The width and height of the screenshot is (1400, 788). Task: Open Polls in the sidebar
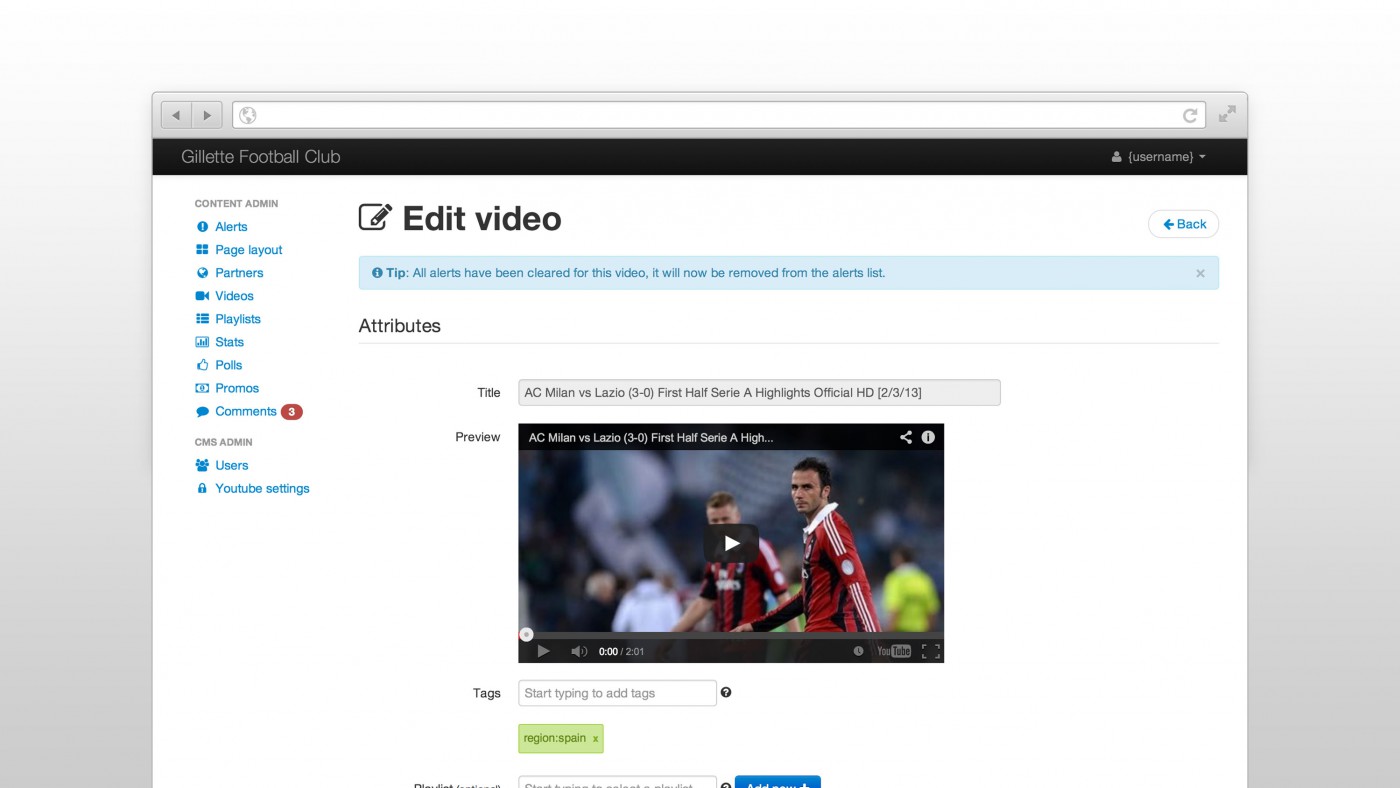[228, 365]
